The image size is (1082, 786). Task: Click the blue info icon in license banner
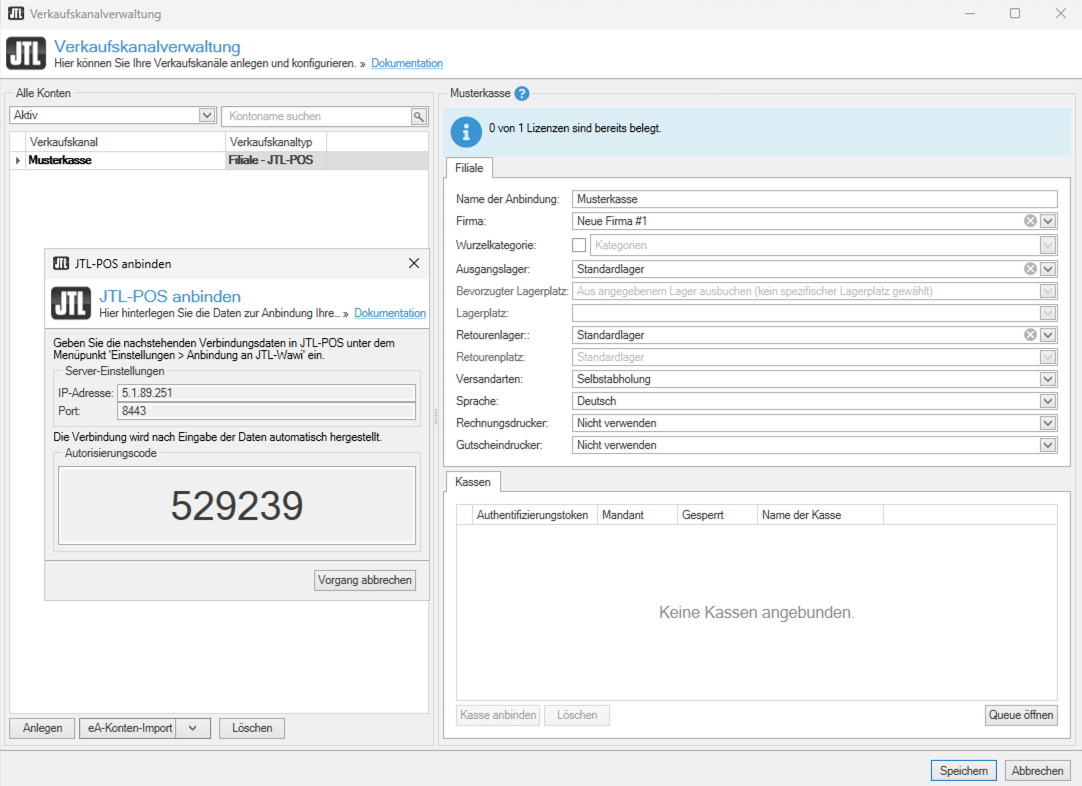465,130
